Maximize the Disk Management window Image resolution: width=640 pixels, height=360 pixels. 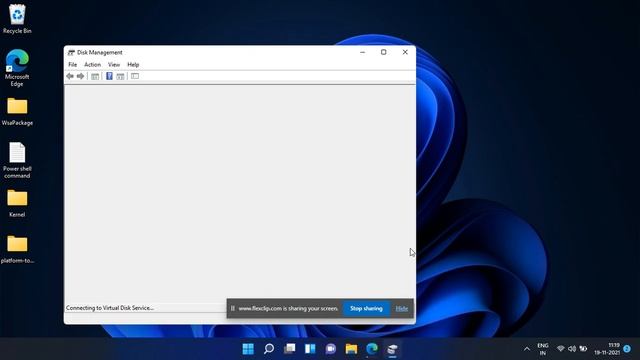[384, 52]
